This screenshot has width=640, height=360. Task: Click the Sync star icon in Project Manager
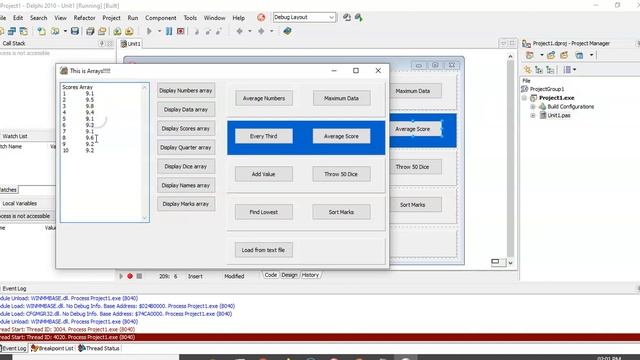pyautogui.click(x=528, y=70)
